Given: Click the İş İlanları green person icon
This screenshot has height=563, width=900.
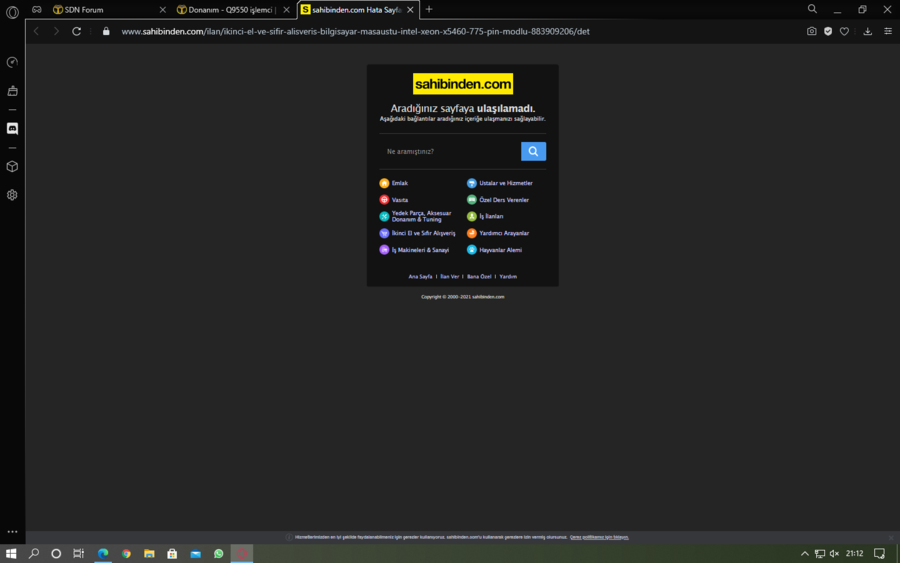Looking at the screenshot, I should [x=471, y=216].
